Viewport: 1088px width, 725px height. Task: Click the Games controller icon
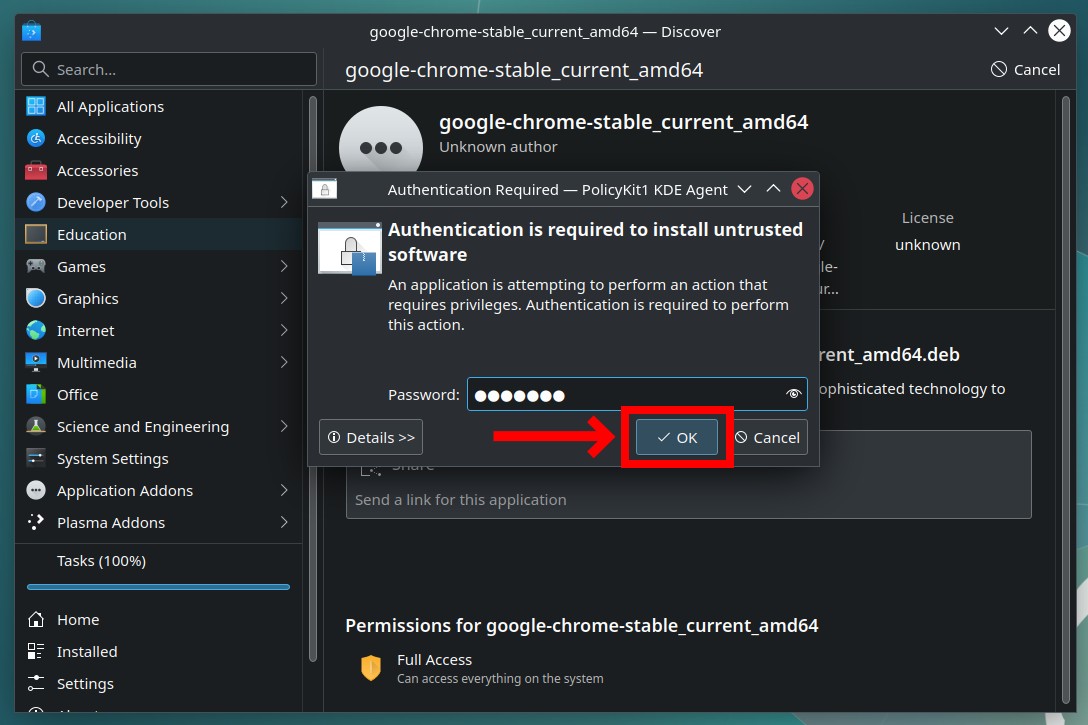[35, 266]
